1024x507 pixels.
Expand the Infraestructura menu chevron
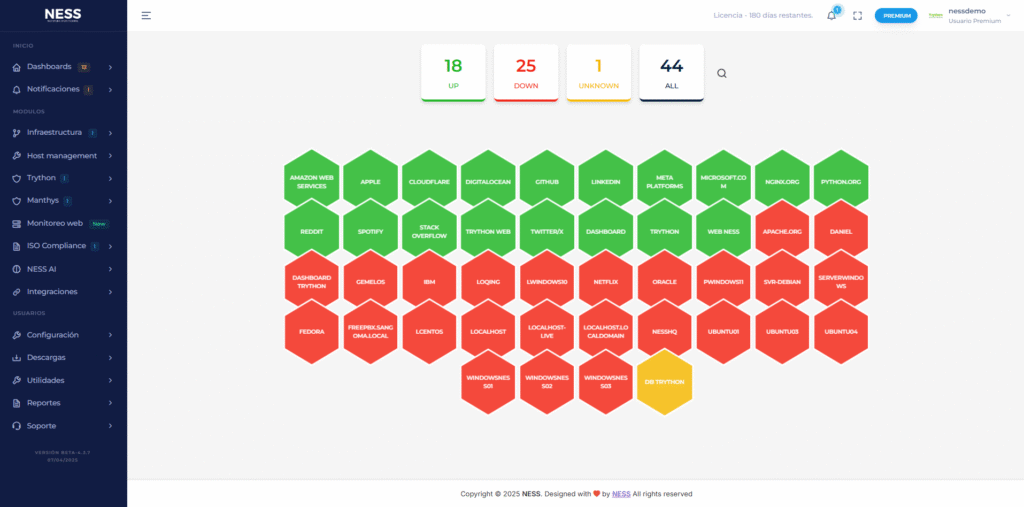tap(110, 133)
